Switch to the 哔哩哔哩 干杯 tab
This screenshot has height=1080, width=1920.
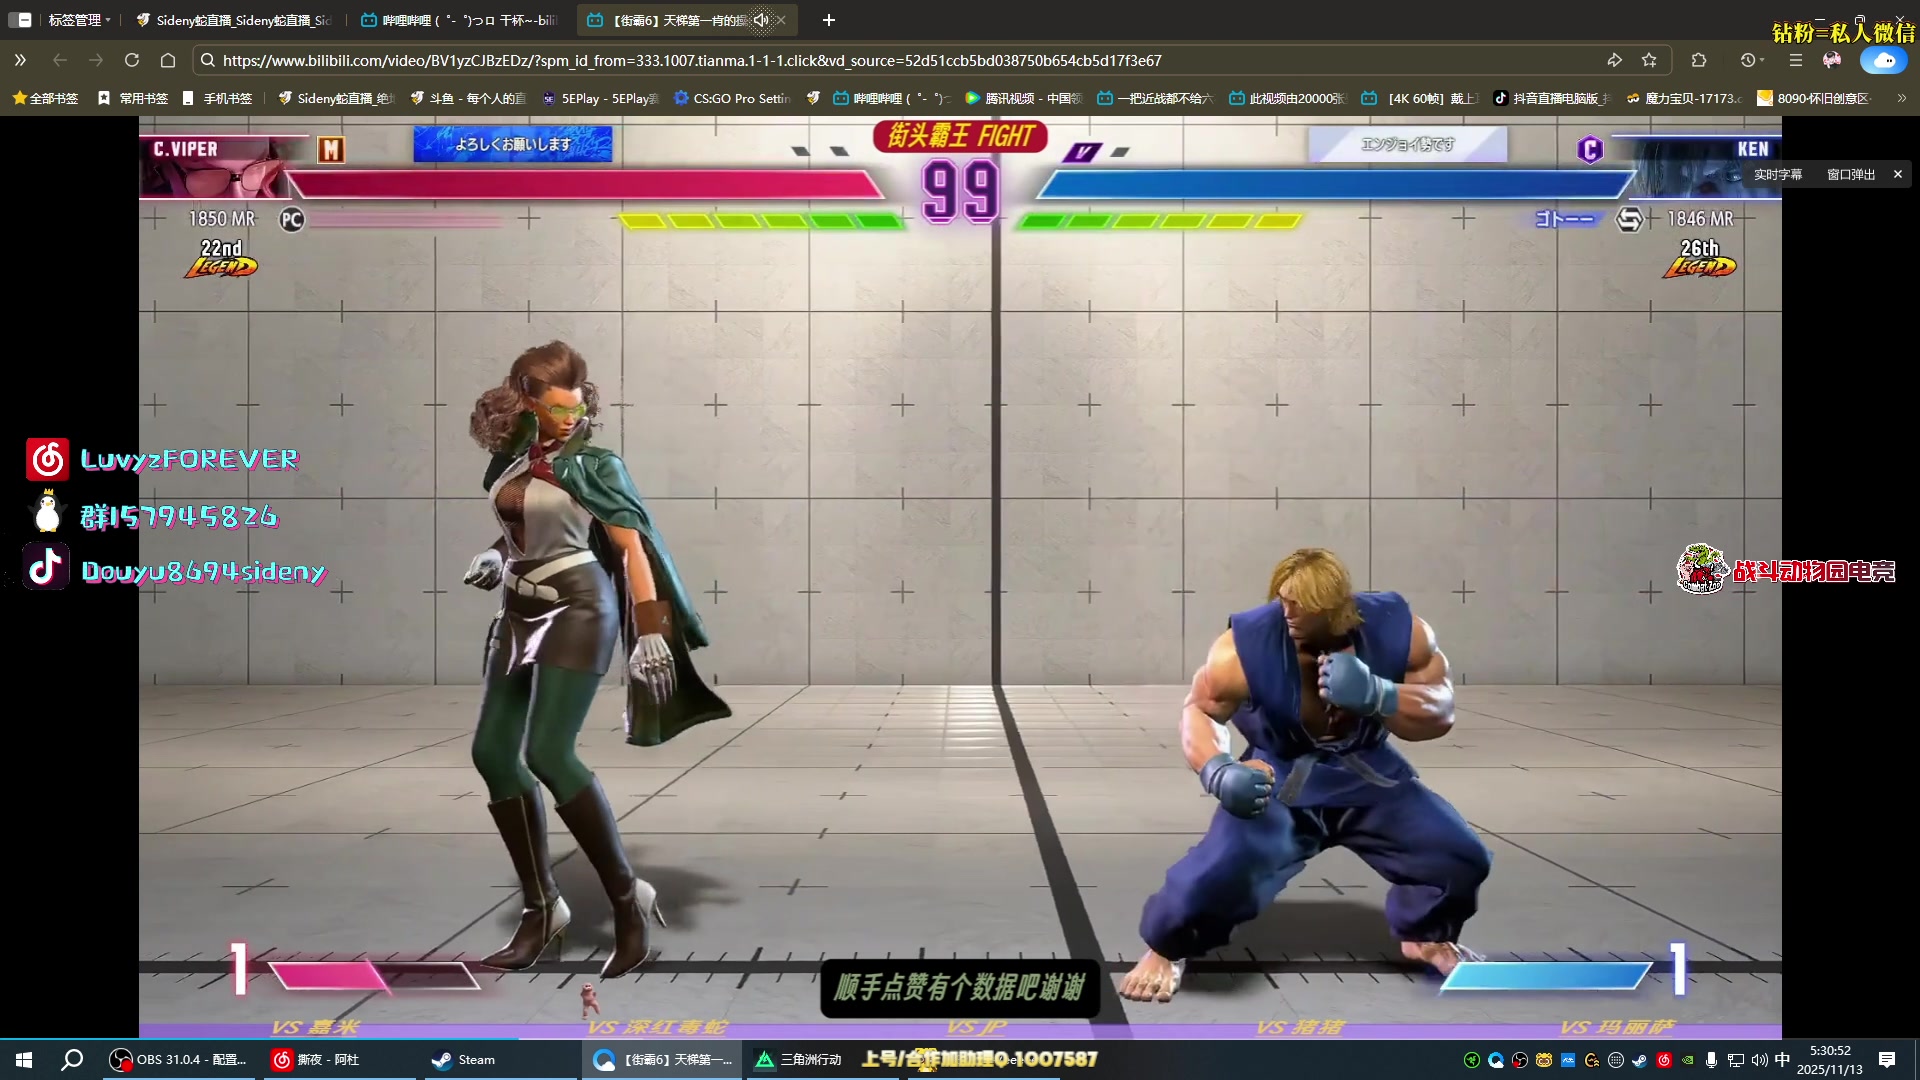click(x=460, y=20)
